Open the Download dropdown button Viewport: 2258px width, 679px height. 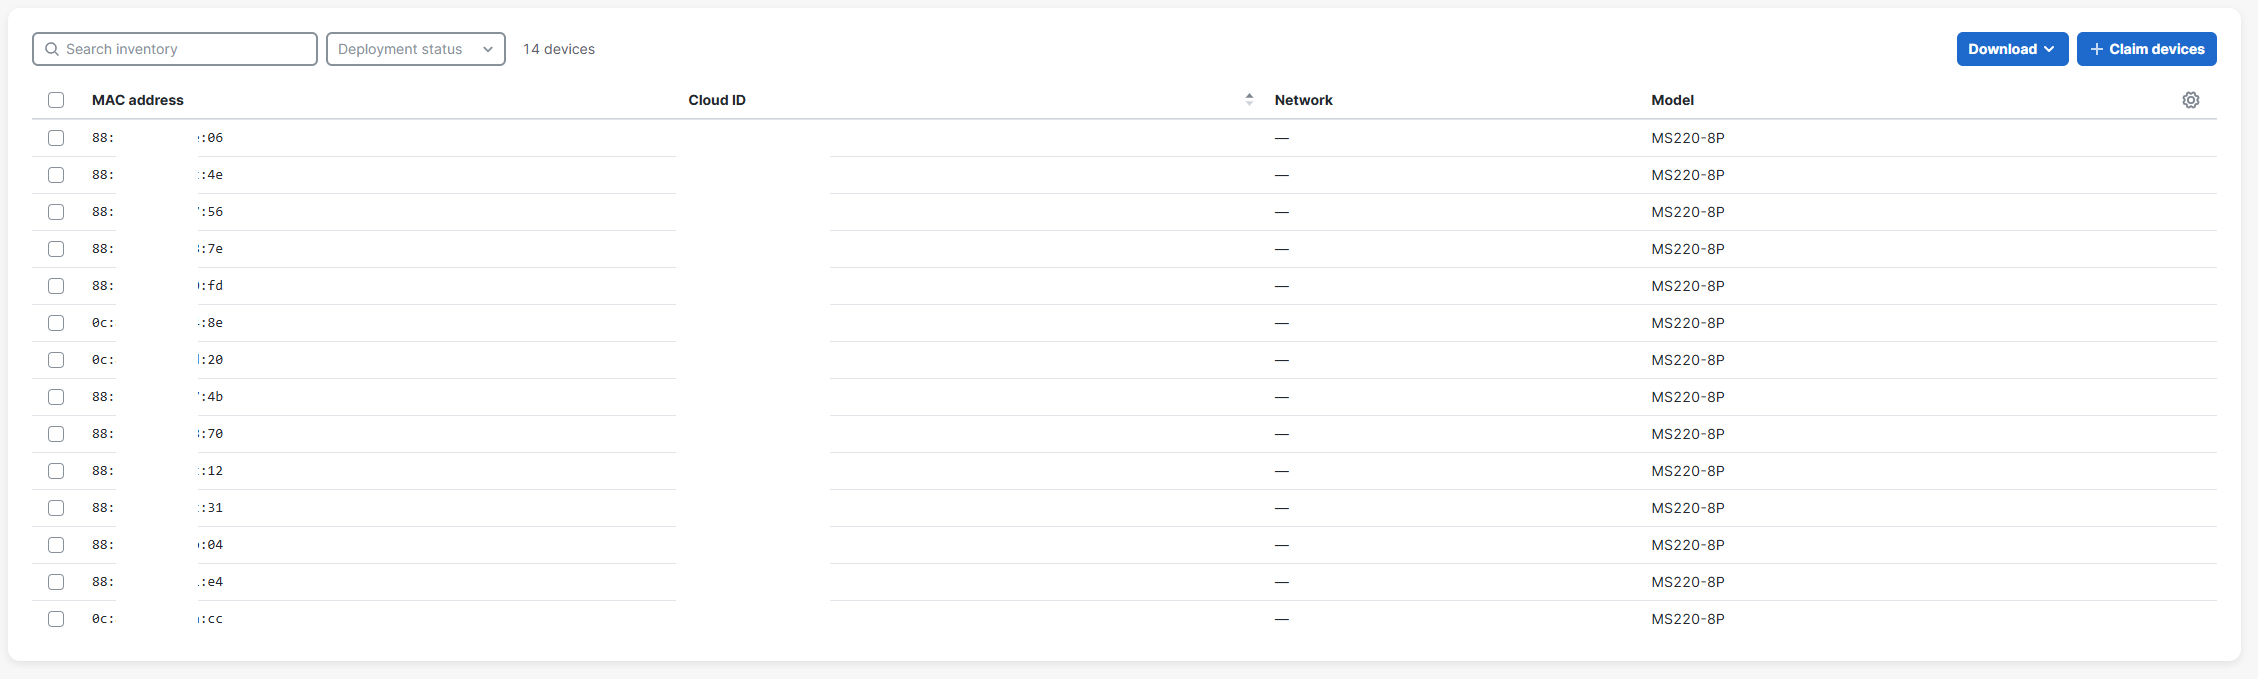(x=2012, y=49)
